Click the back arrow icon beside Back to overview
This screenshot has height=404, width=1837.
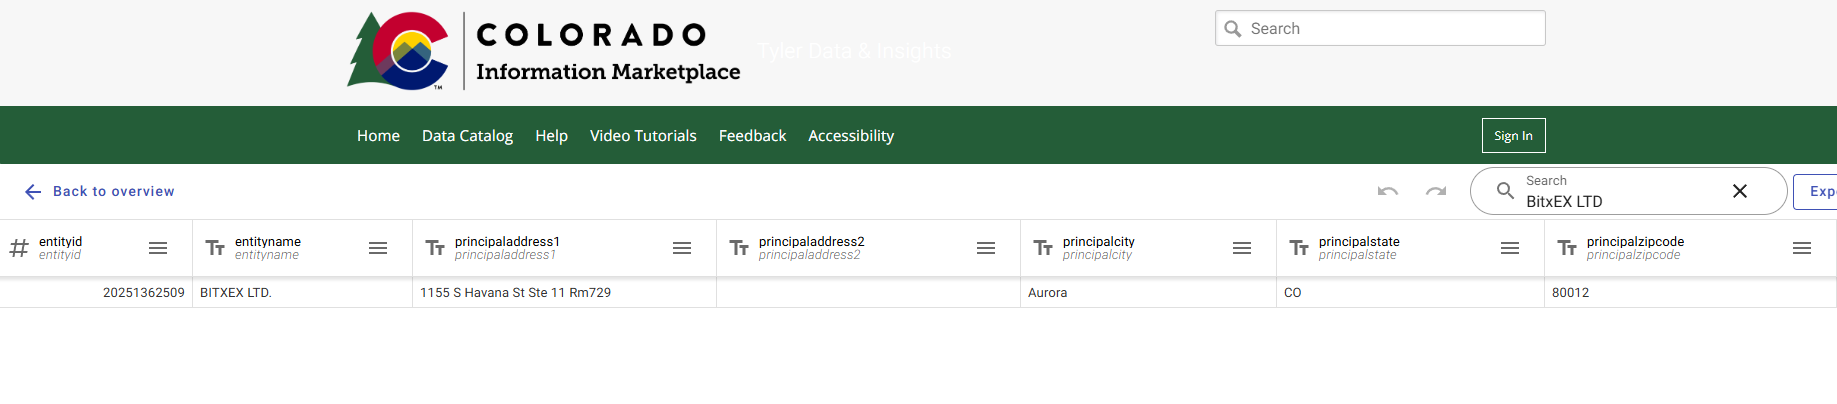tap(33, 192)
